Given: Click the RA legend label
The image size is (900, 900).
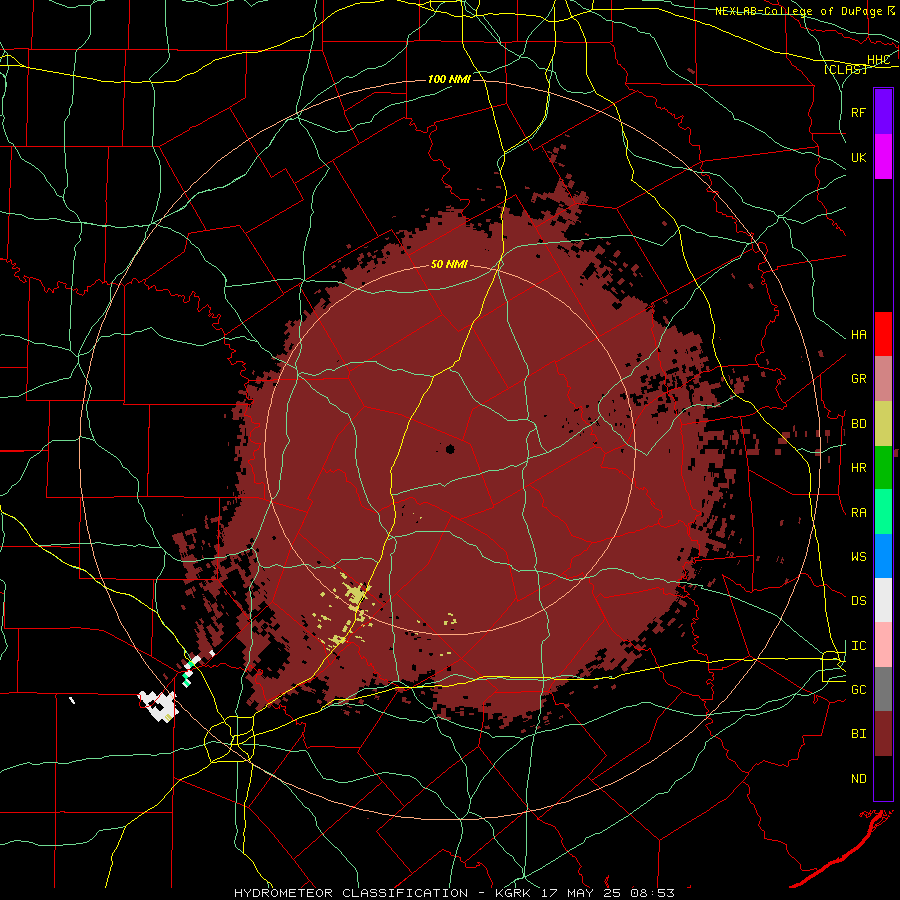Looking at the screenshot, I should [858, 513].
